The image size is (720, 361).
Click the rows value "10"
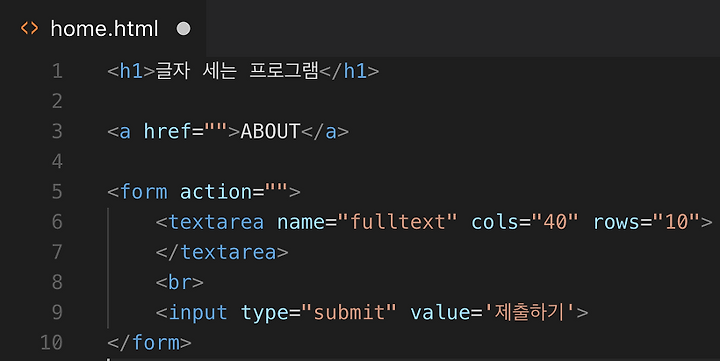(676, 222)
